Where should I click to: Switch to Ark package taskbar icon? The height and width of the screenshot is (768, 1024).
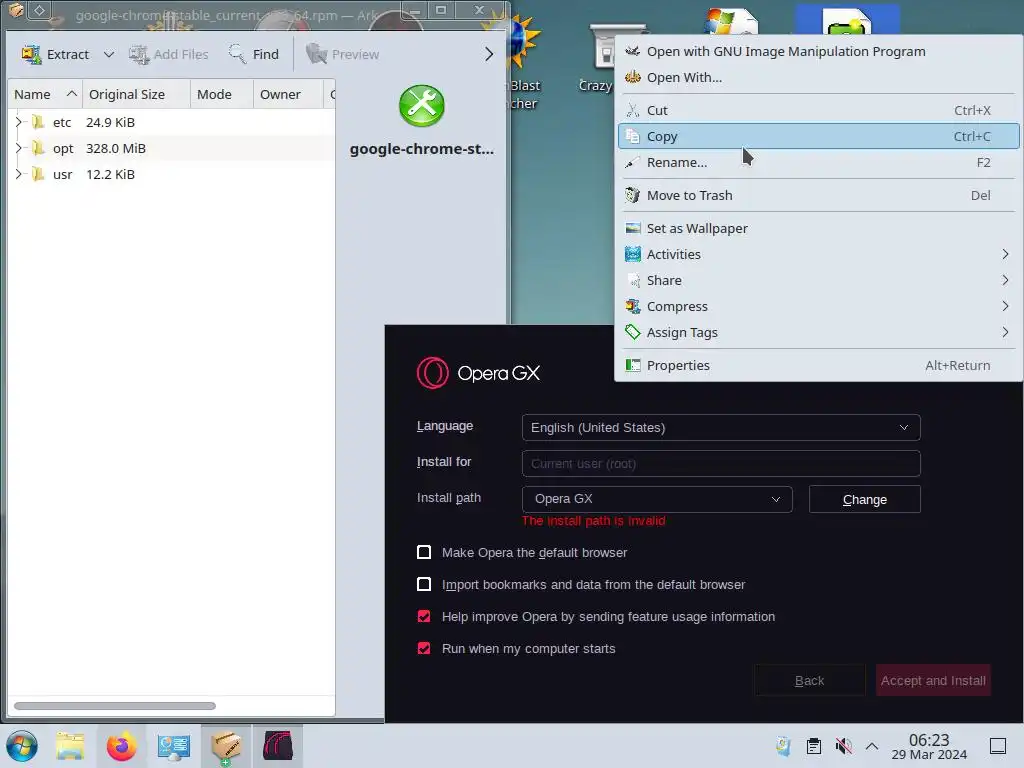point(226,746)
